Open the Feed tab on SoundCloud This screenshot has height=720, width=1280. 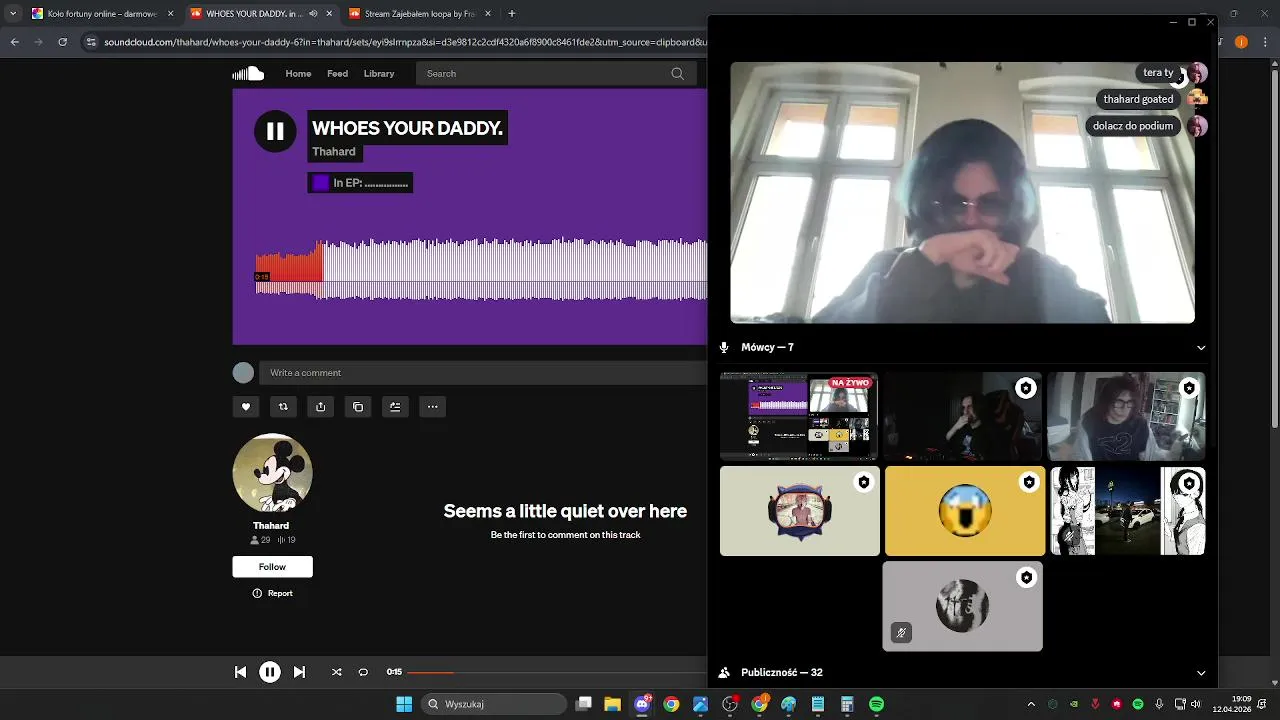click(x=338, y=73)
